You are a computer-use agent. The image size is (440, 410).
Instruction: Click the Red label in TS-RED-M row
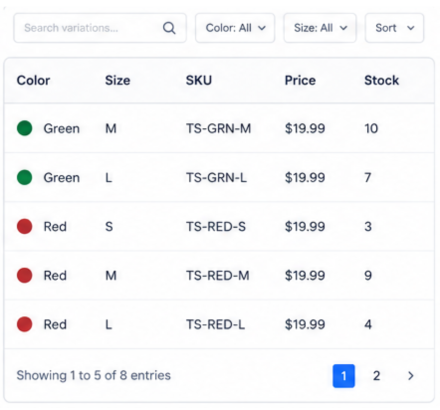[55, 275]
